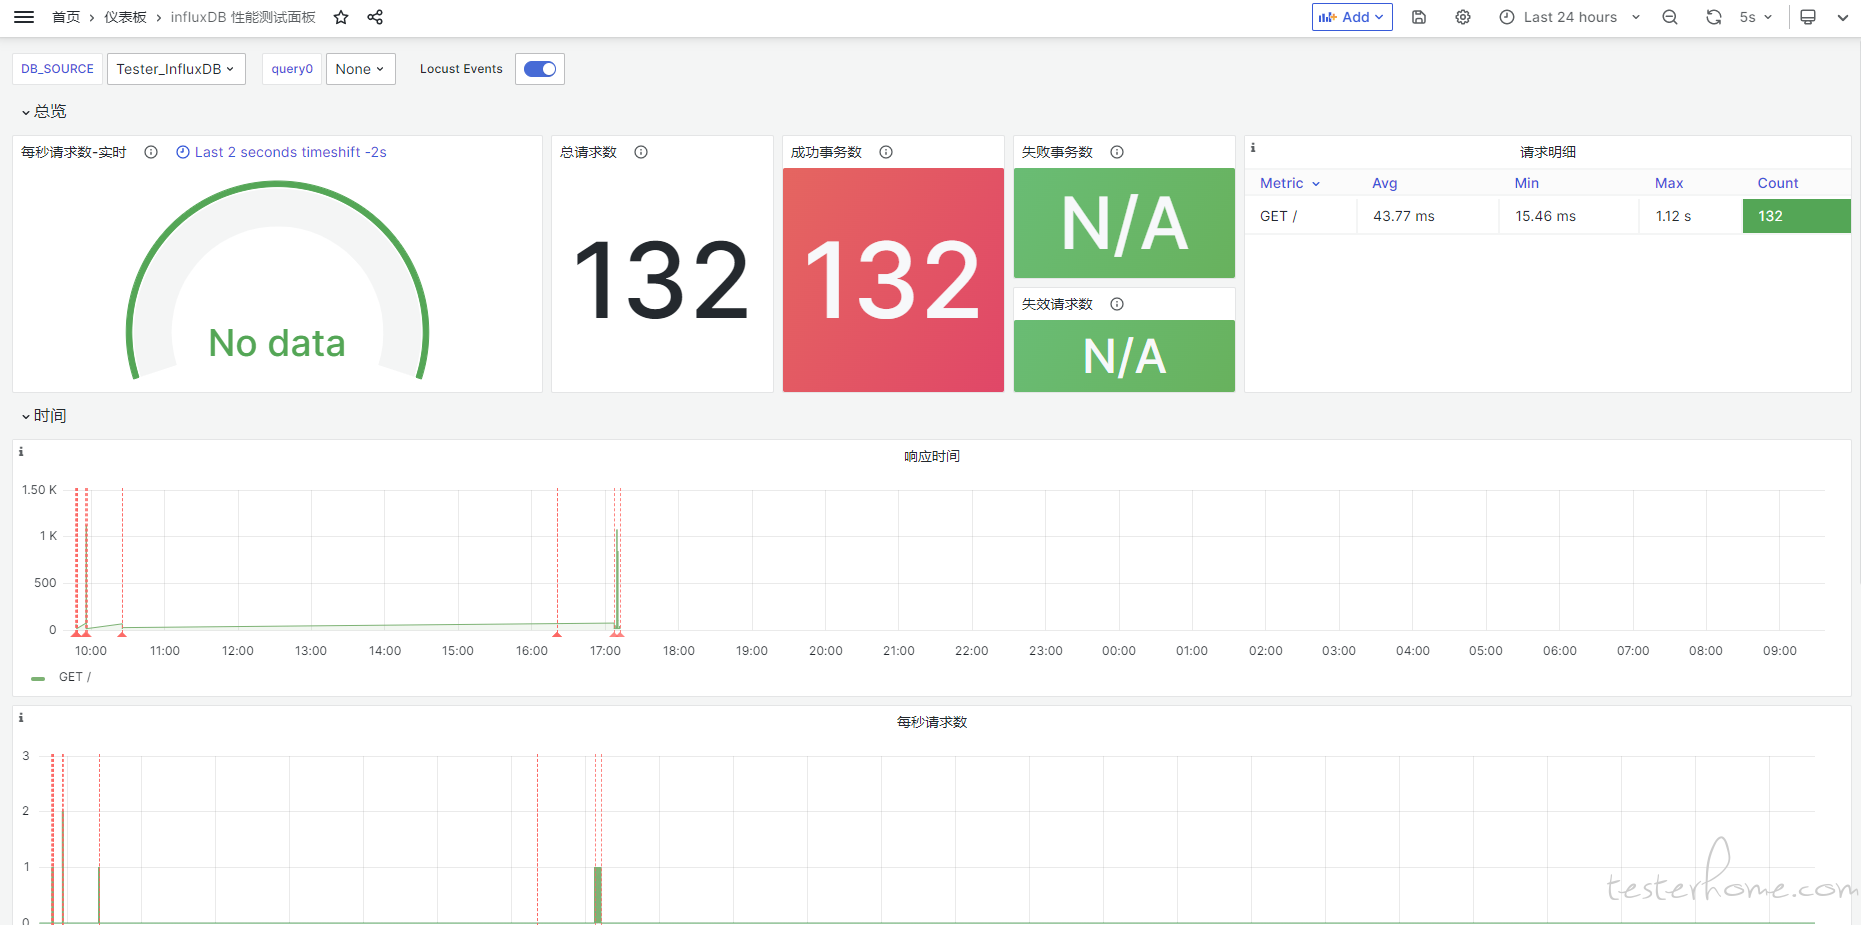
Task: Cycle view mode with monitor icon
Action: coord(1808,17)
